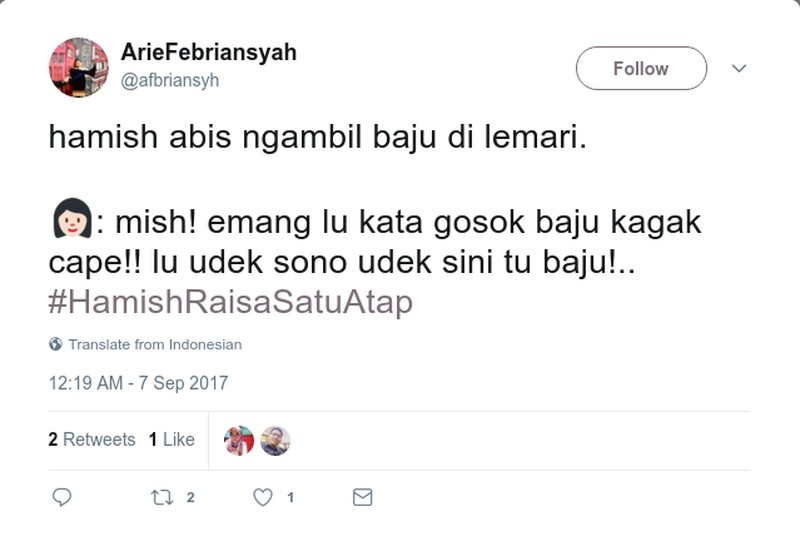The image size is (800, 546).
Task: Click the second small avatar beside Like count
Action: coord(275,441)
